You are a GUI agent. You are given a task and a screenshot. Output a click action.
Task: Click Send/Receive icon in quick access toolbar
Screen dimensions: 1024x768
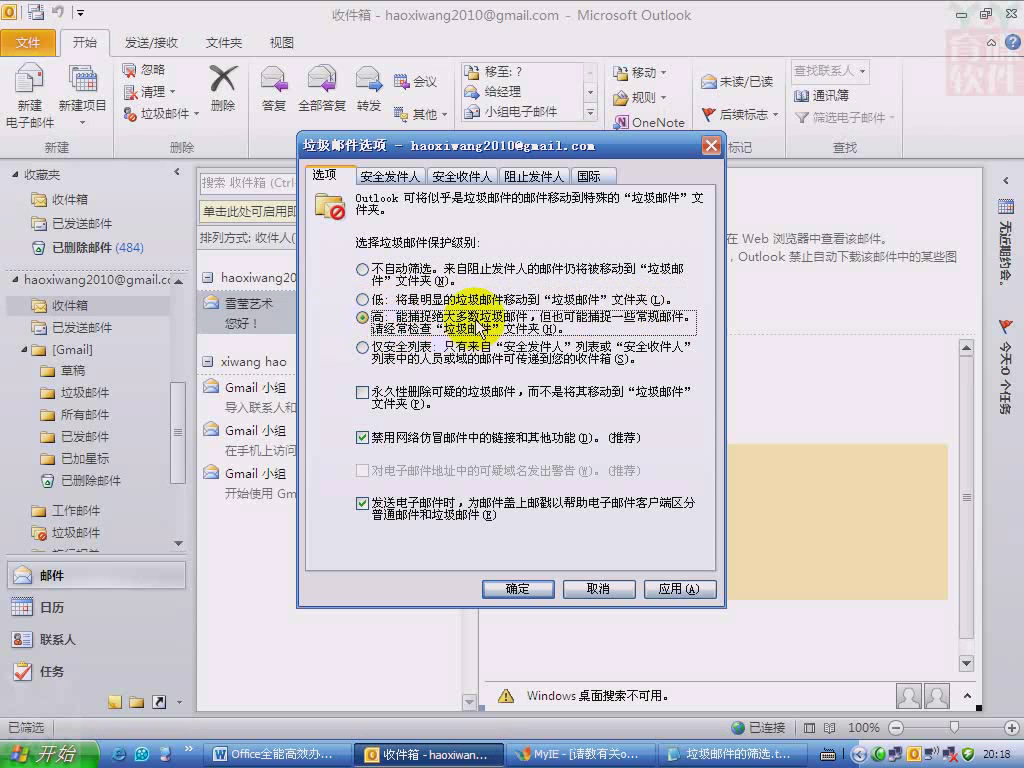click(x=35, y=12)
